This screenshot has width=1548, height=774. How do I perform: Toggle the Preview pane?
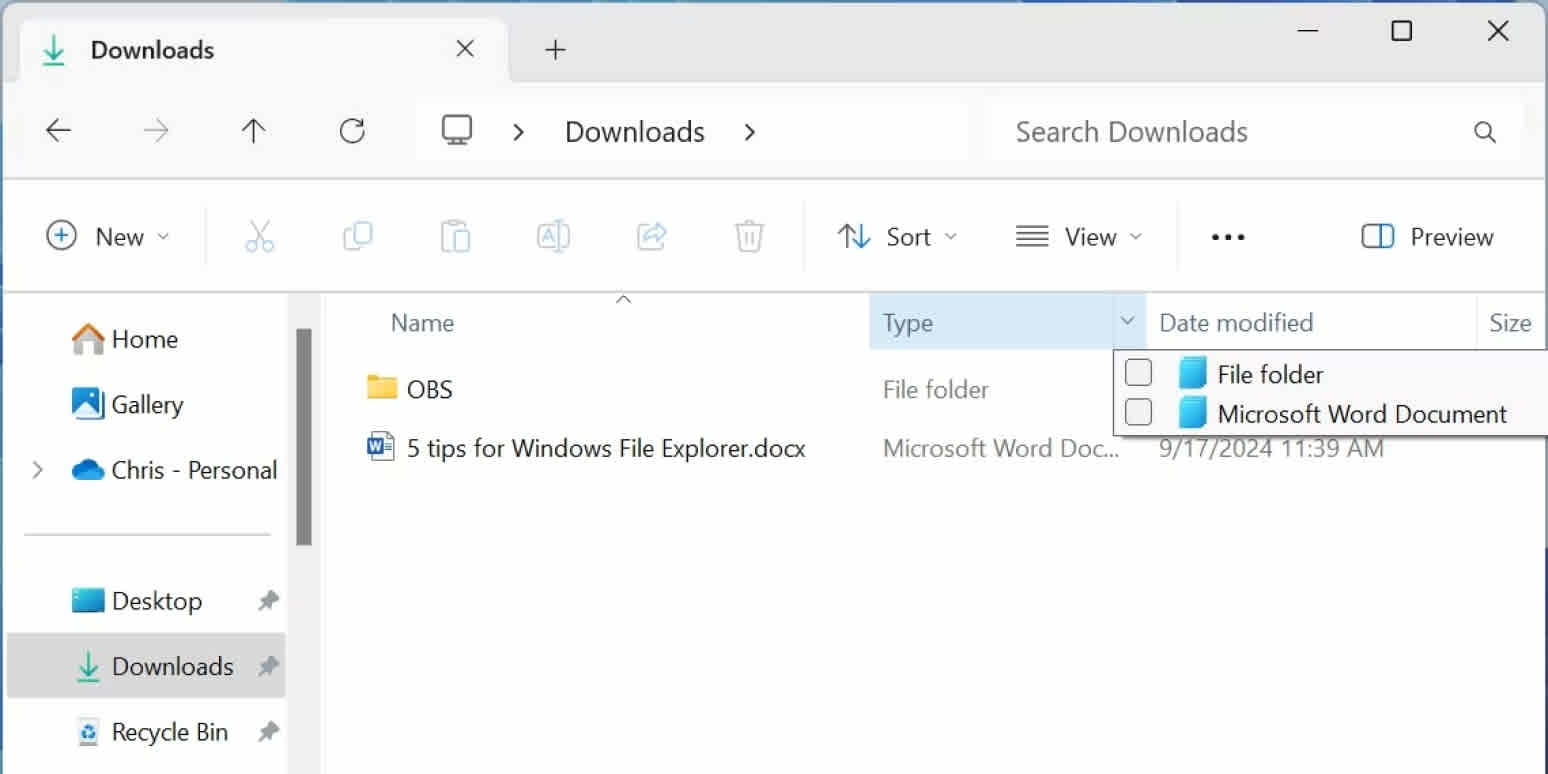1426,236
